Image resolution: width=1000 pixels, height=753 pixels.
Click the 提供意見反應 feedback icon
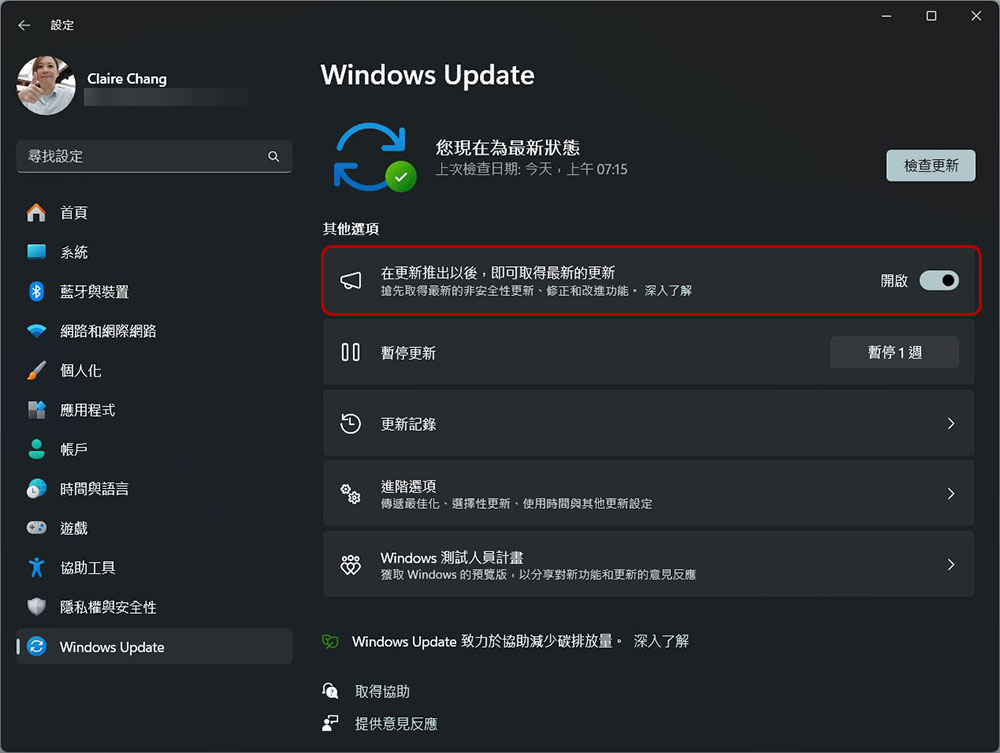(x=330, y=723)
